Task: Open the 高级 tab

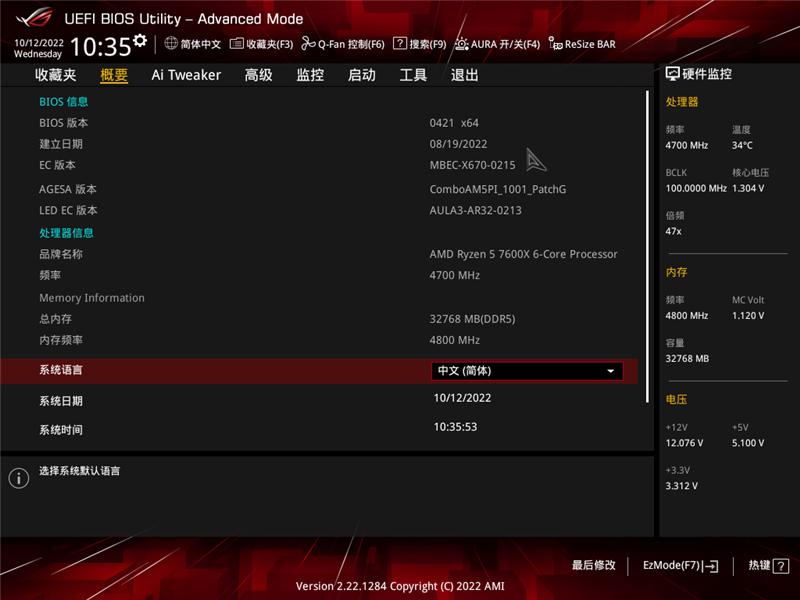Action: (x=258, y=75)
